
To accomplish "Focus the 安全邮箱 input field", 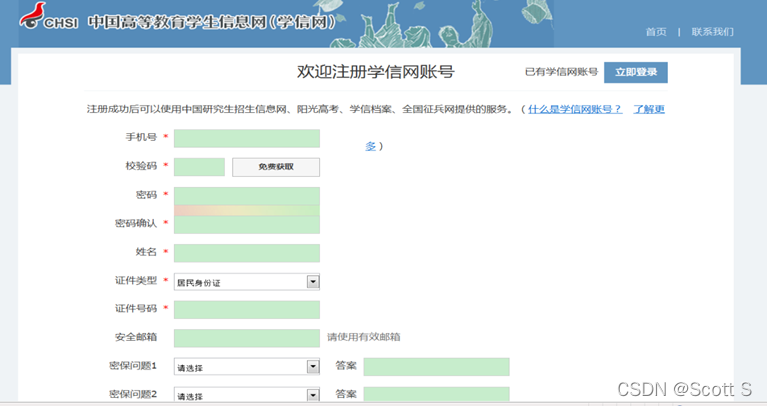I will [247, 338].
